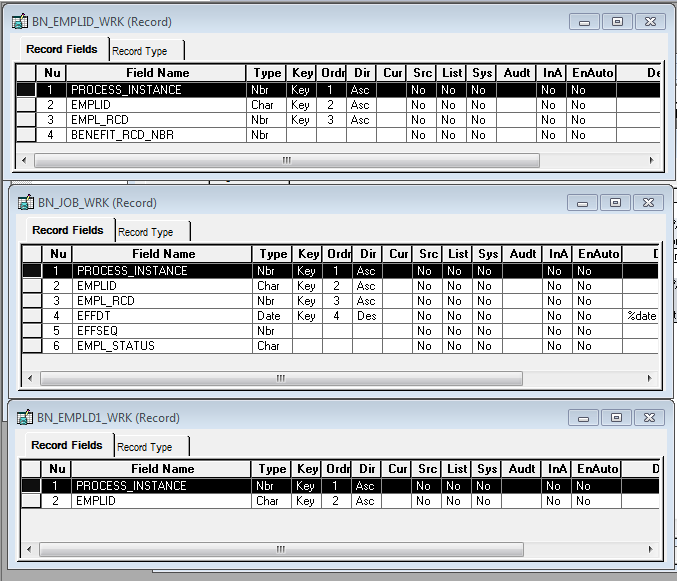
Task: Click right scroll arrow in BN_JOB_WRK
Action: click(x=650, y=379)
